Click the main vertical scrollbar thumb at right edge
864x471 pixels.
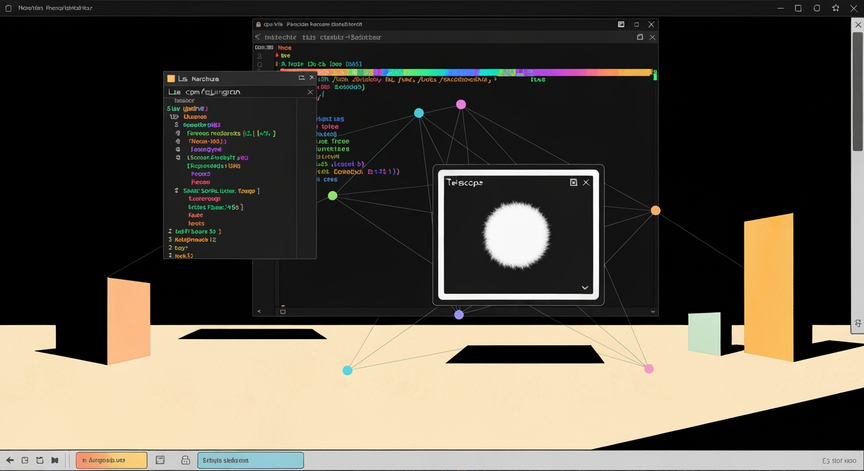(x=857, y=92)
